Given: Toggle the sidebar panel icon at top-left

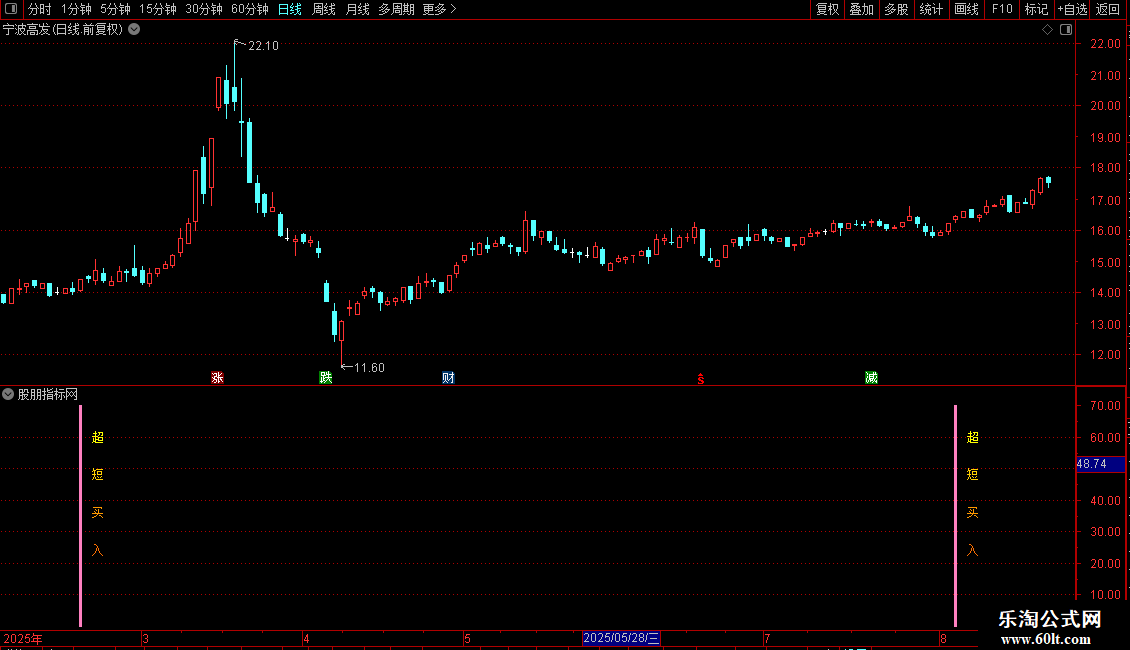Looking at the screenshot, I should pyautogui.click(x=11, y=9).
